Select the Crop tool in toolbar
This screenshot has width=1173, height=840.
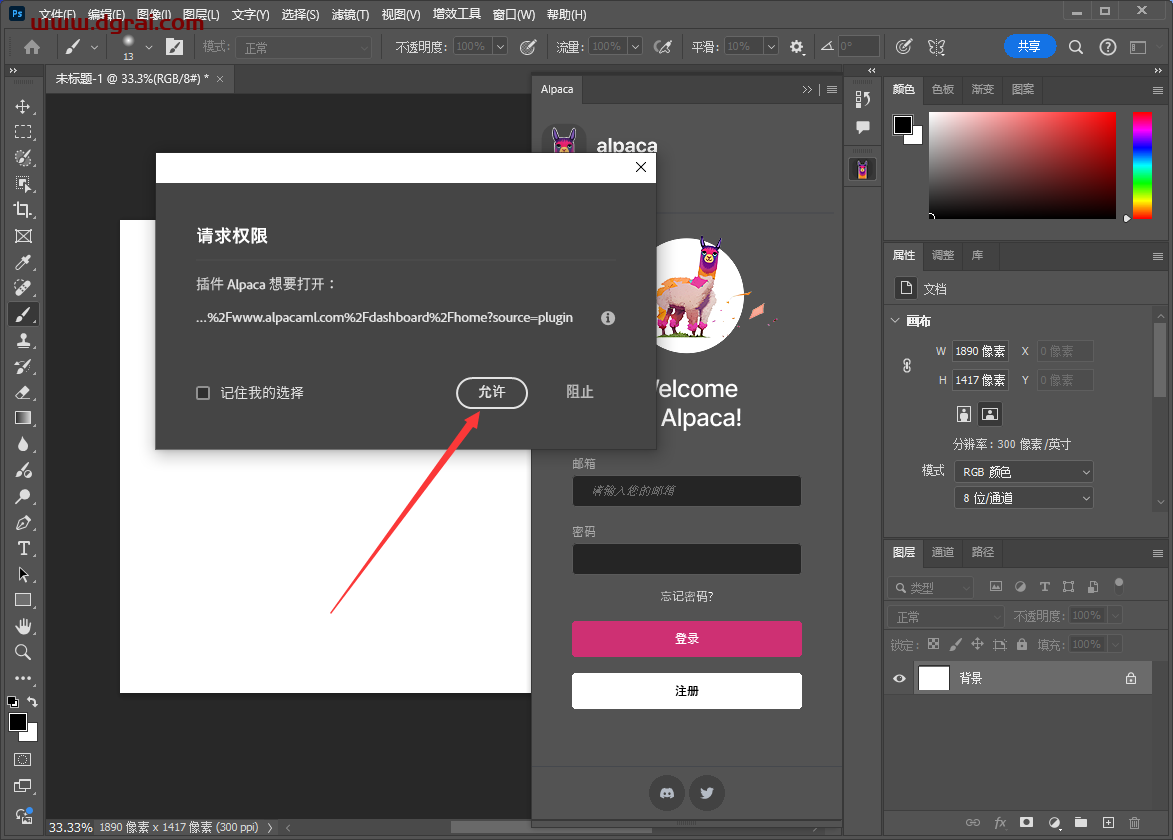coord(22,210)
